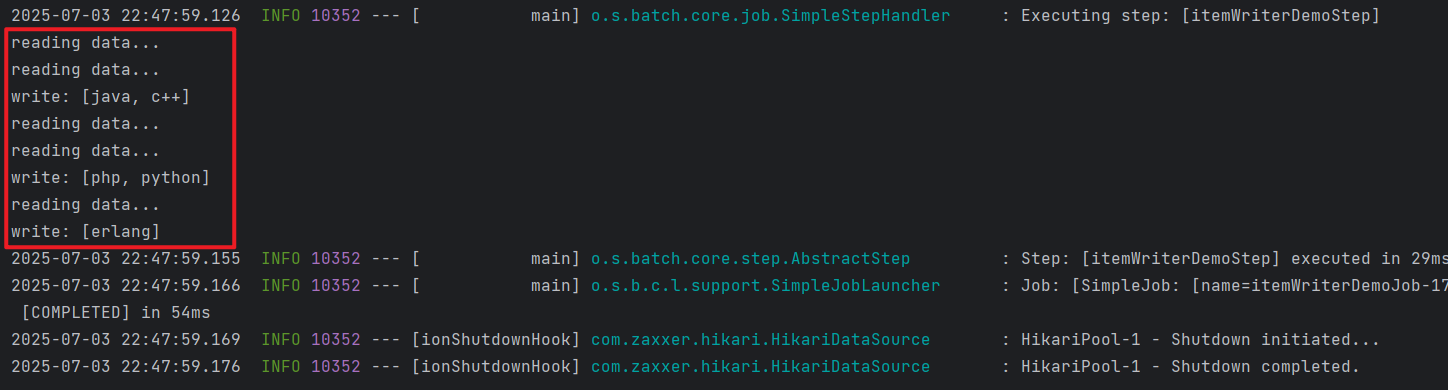Click the timestamp 22:47:59.155

tap(181, 258)
